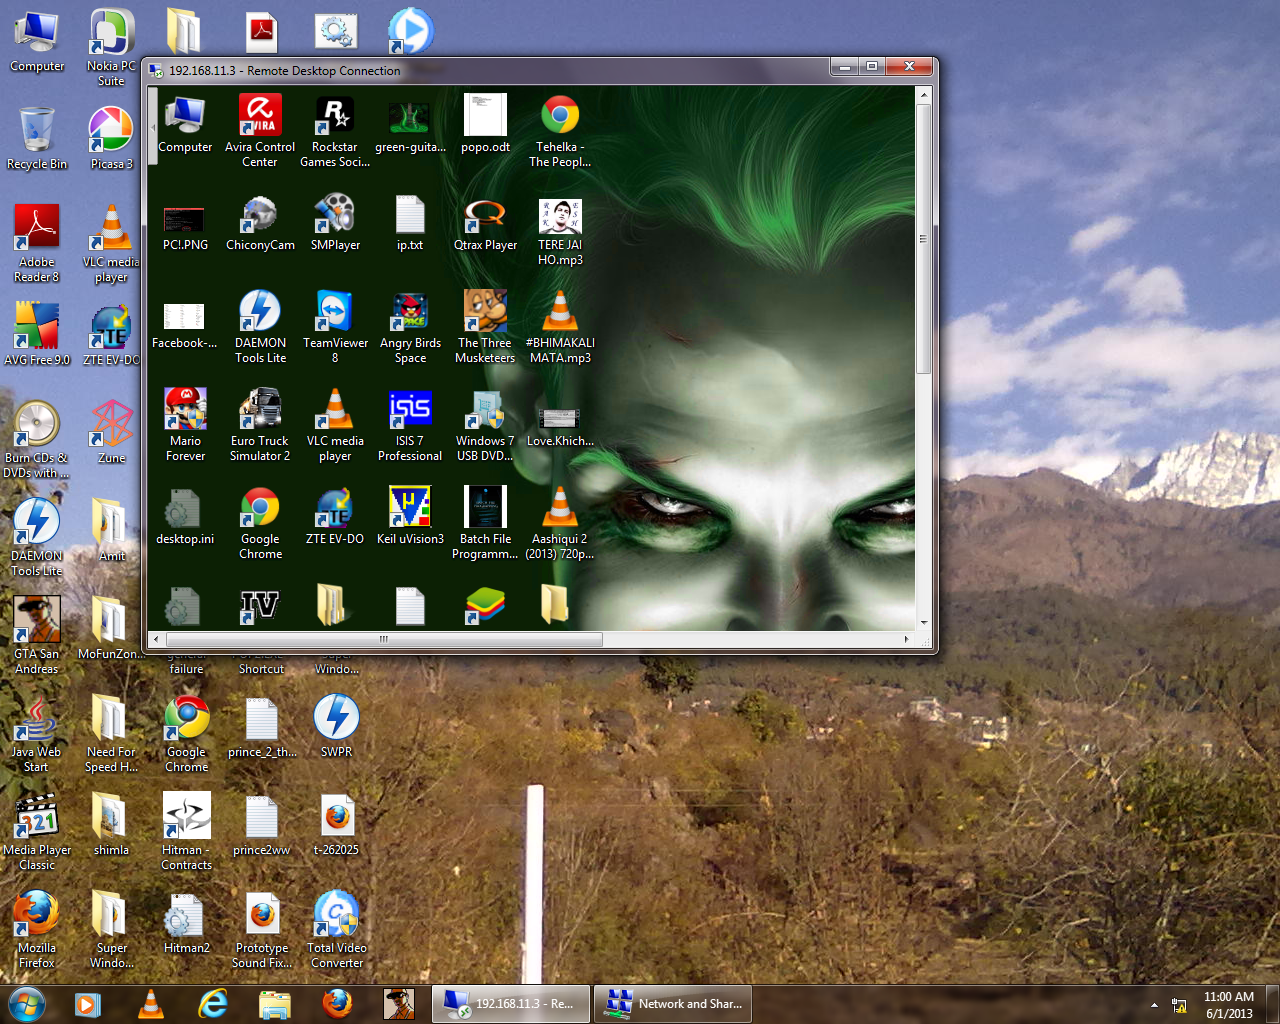
Task: Launch DAEMON Tools Lite in RDP session
Action: pos(260,310)
